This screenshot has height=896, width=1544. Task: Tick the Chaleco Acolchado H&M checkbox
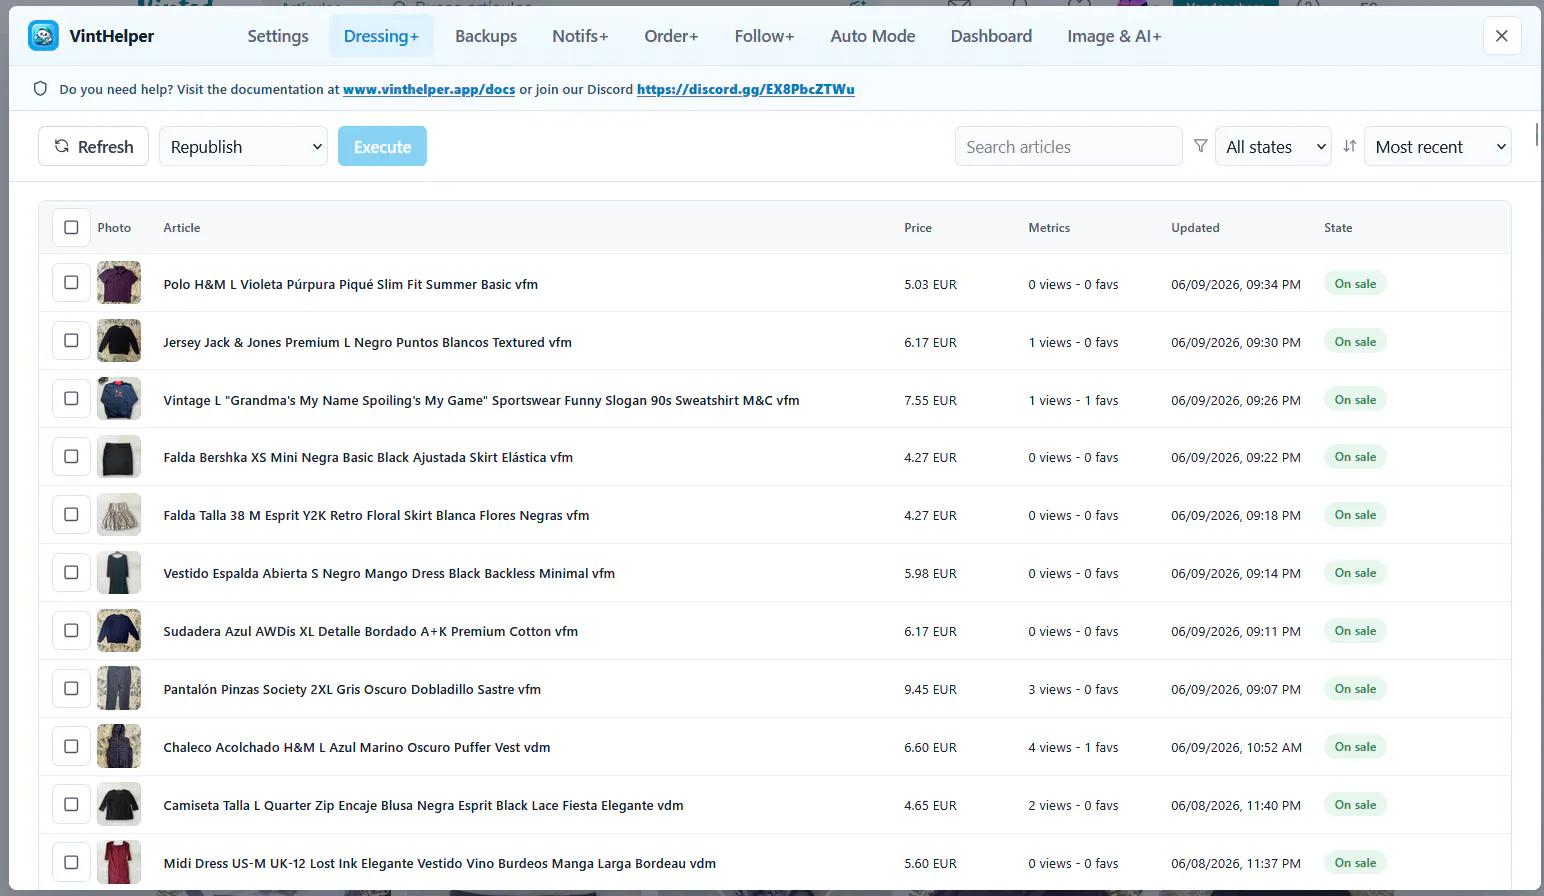[71, 747]
